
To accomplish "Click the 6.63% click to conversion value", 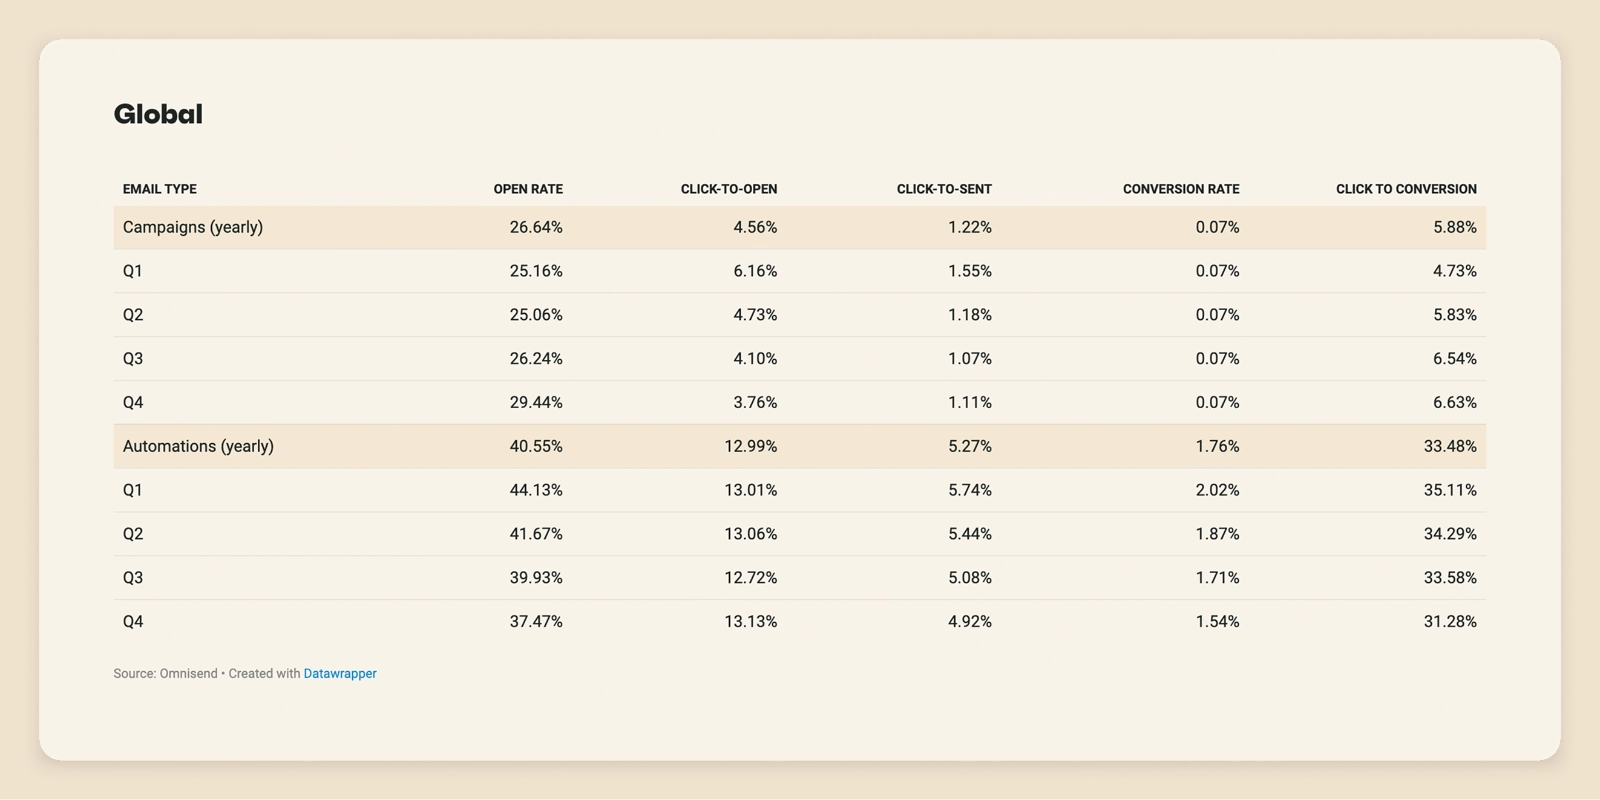I will [x=1455, y=403].
